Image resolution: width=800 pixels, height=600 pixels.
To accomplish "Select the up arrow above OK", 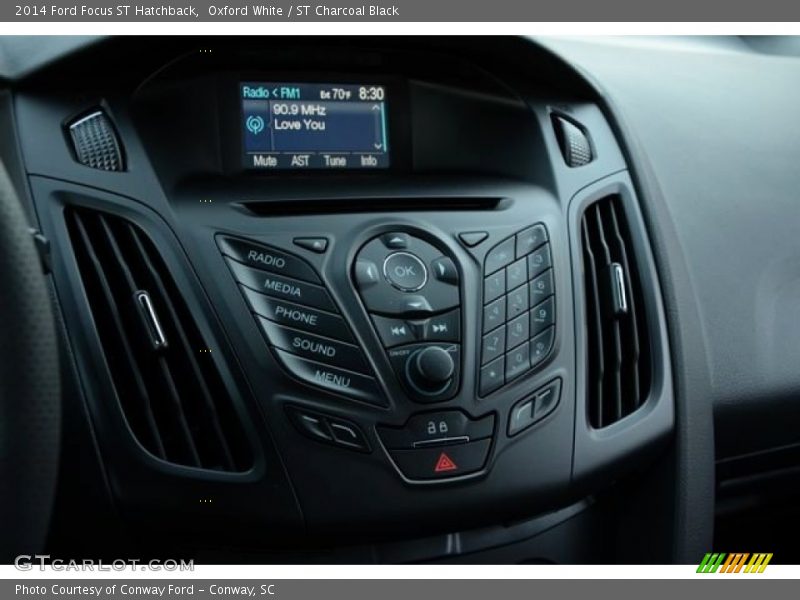I will pyautogui.click(x=395, y=241).
